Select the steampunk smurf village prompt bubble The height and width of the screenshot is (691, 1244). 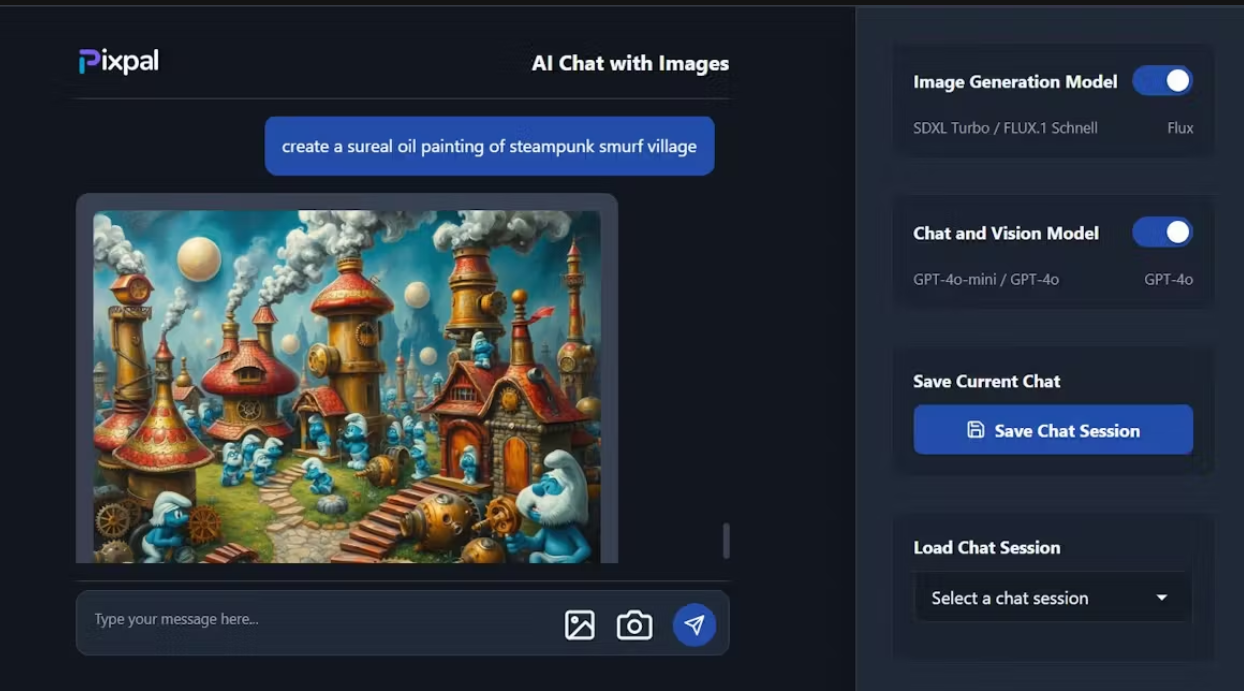pos(489,146)
